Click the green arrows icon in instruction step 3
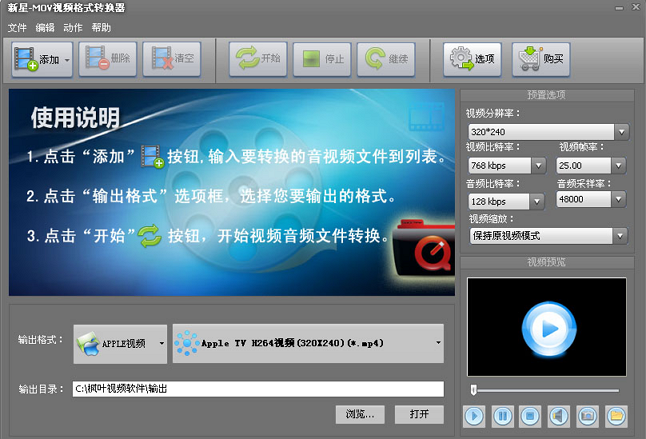 coord(150,236)
